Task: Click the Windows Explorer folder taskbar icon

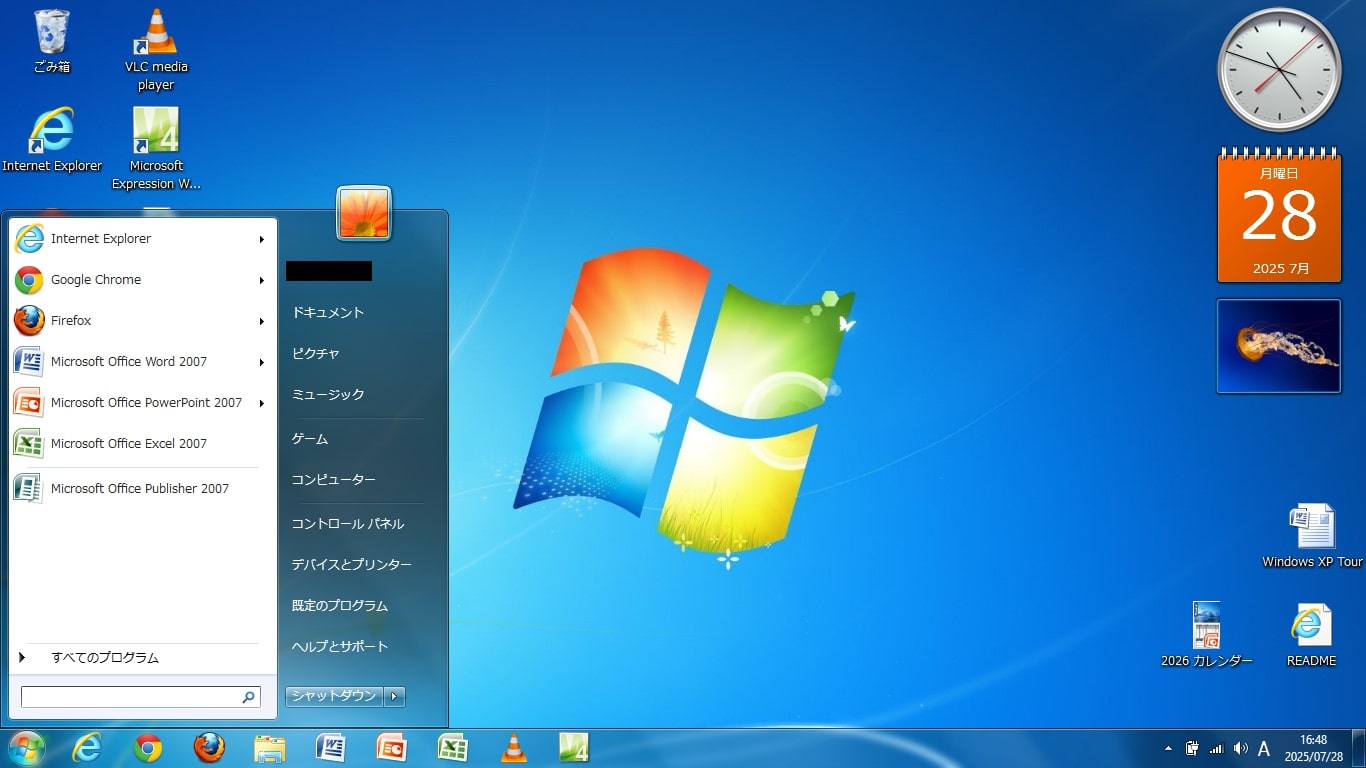Action: (x=270, y=748)
